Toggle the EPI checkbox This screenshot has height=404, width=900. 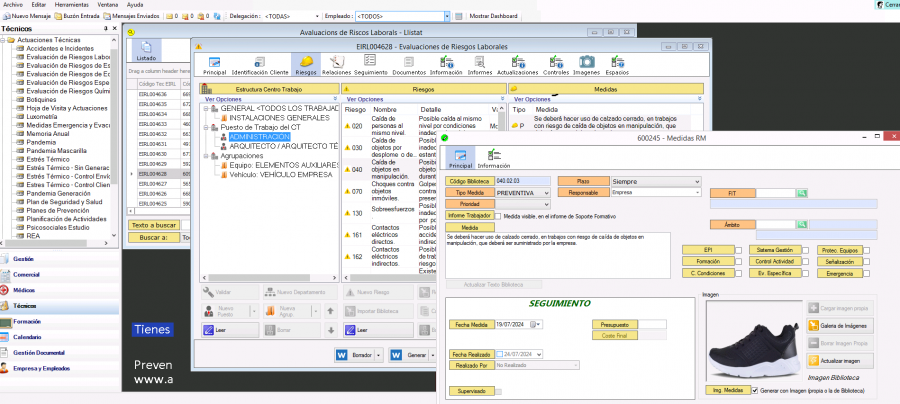point(738,249)
